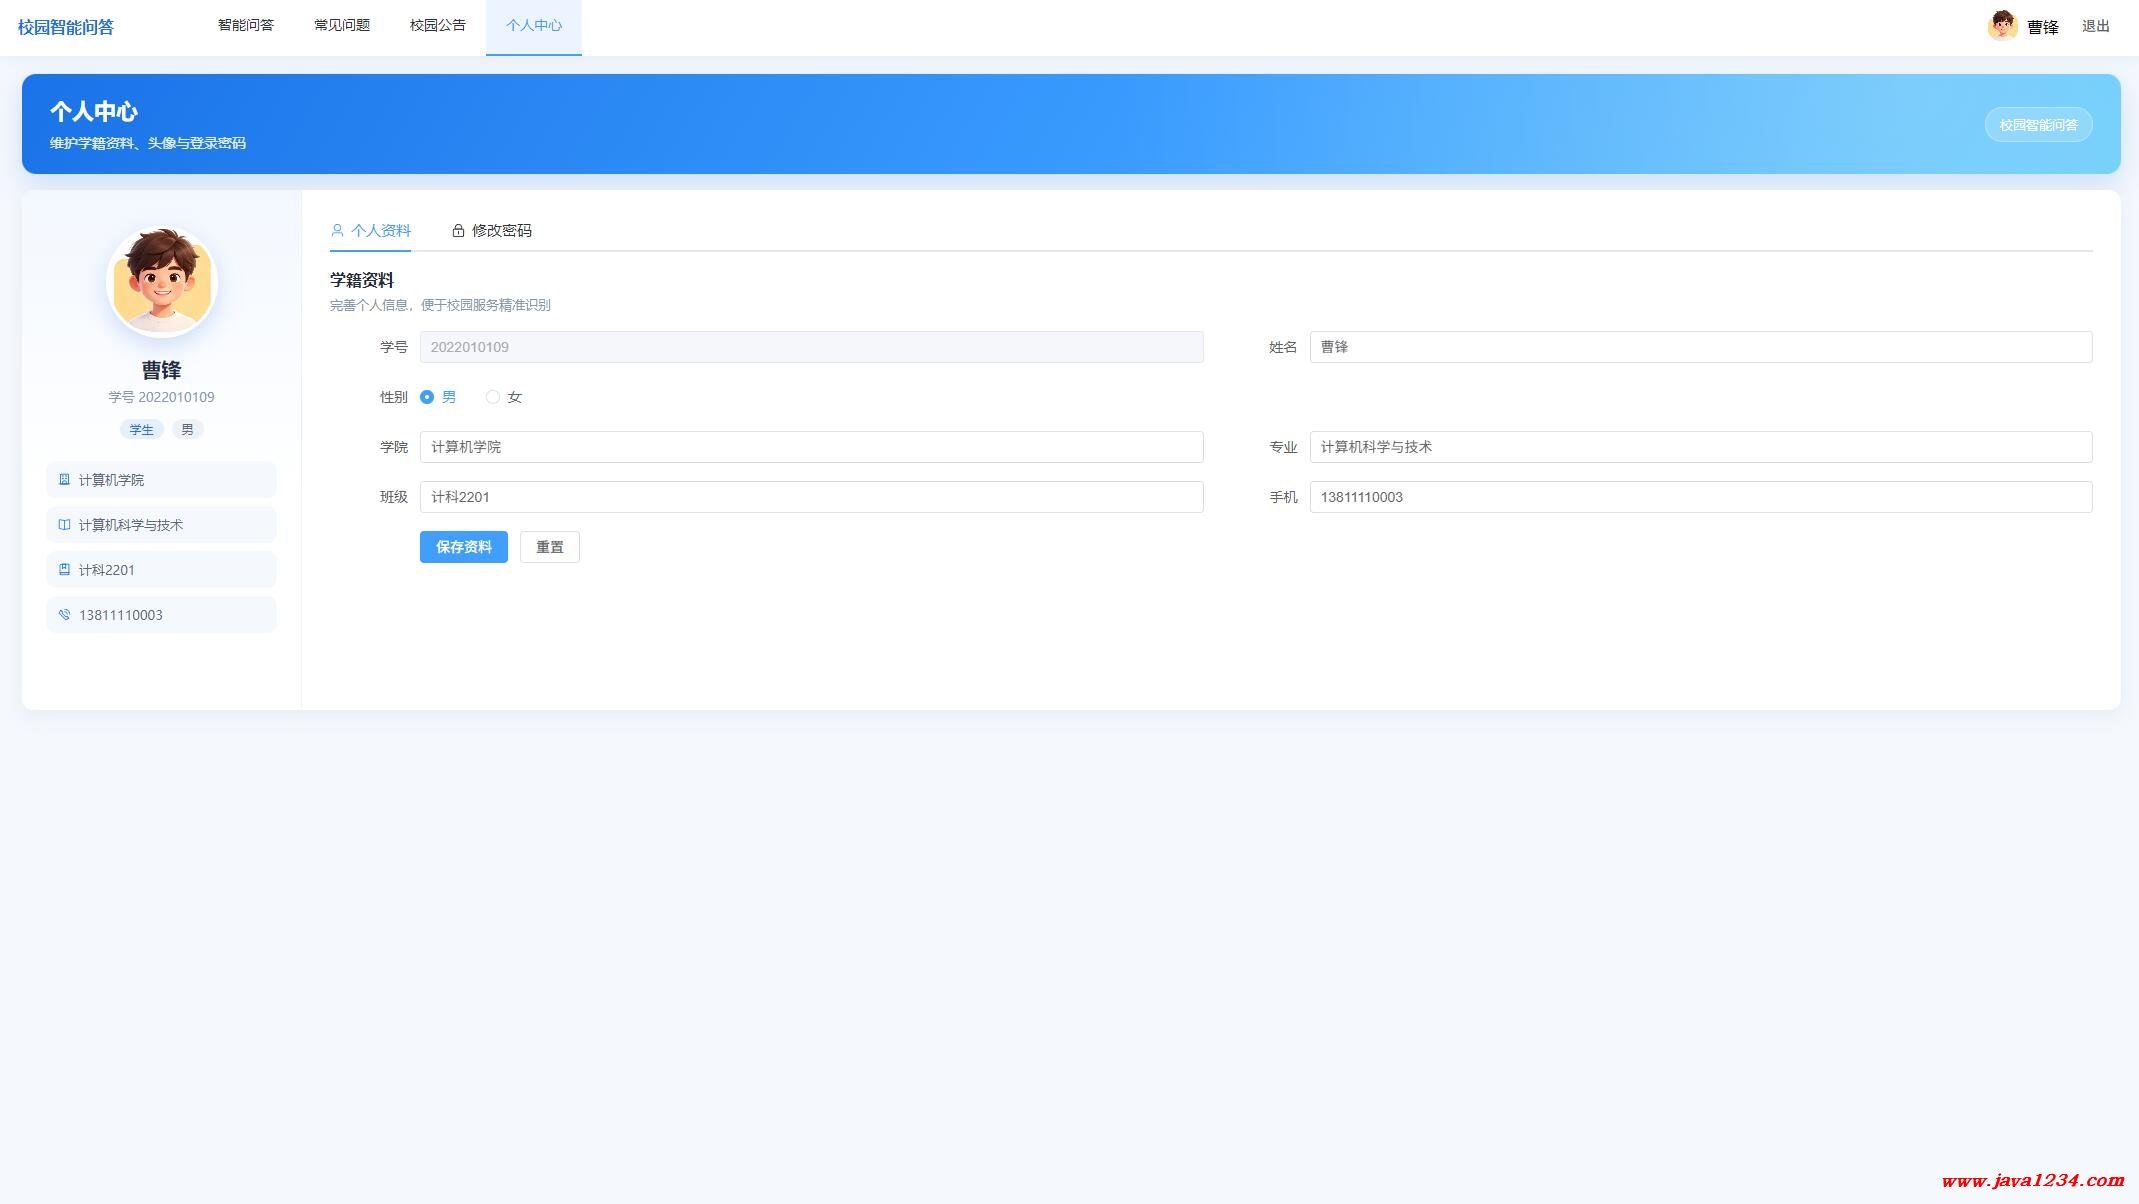Image resolution: width=2139 pixels, height=1204 pixels.
Task: Click the user avatar icon in top bar
Action: tap(2002, 26)
